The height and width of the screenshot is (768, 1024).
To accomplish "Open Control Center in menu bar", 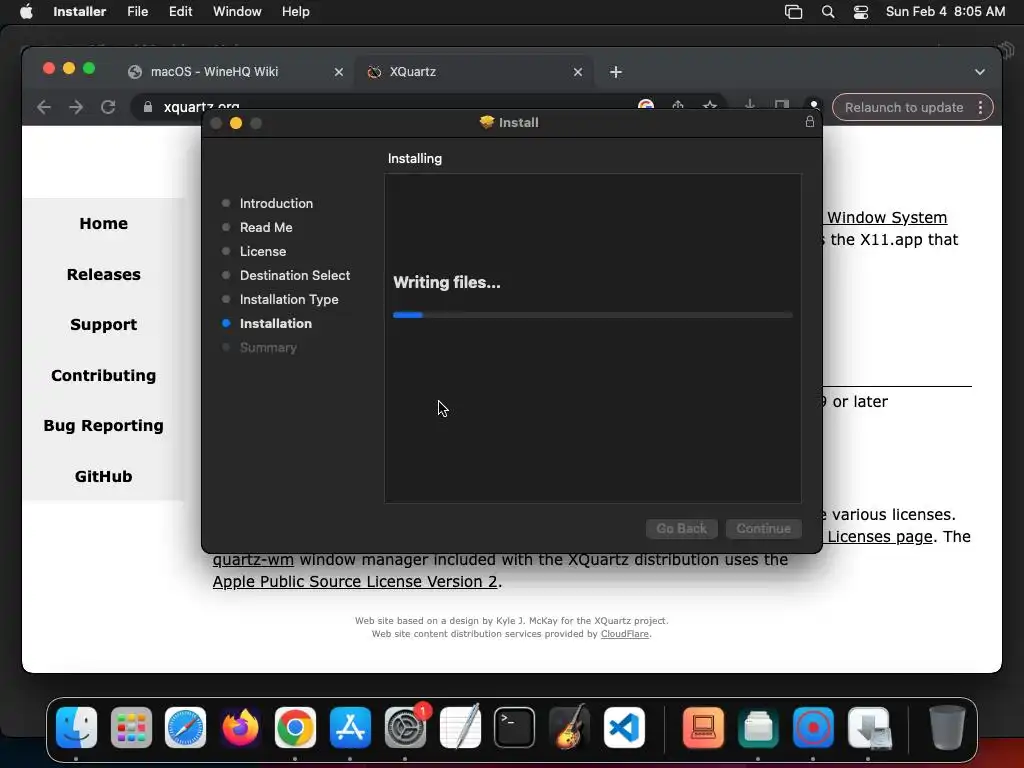I will [x=861, y=12].
